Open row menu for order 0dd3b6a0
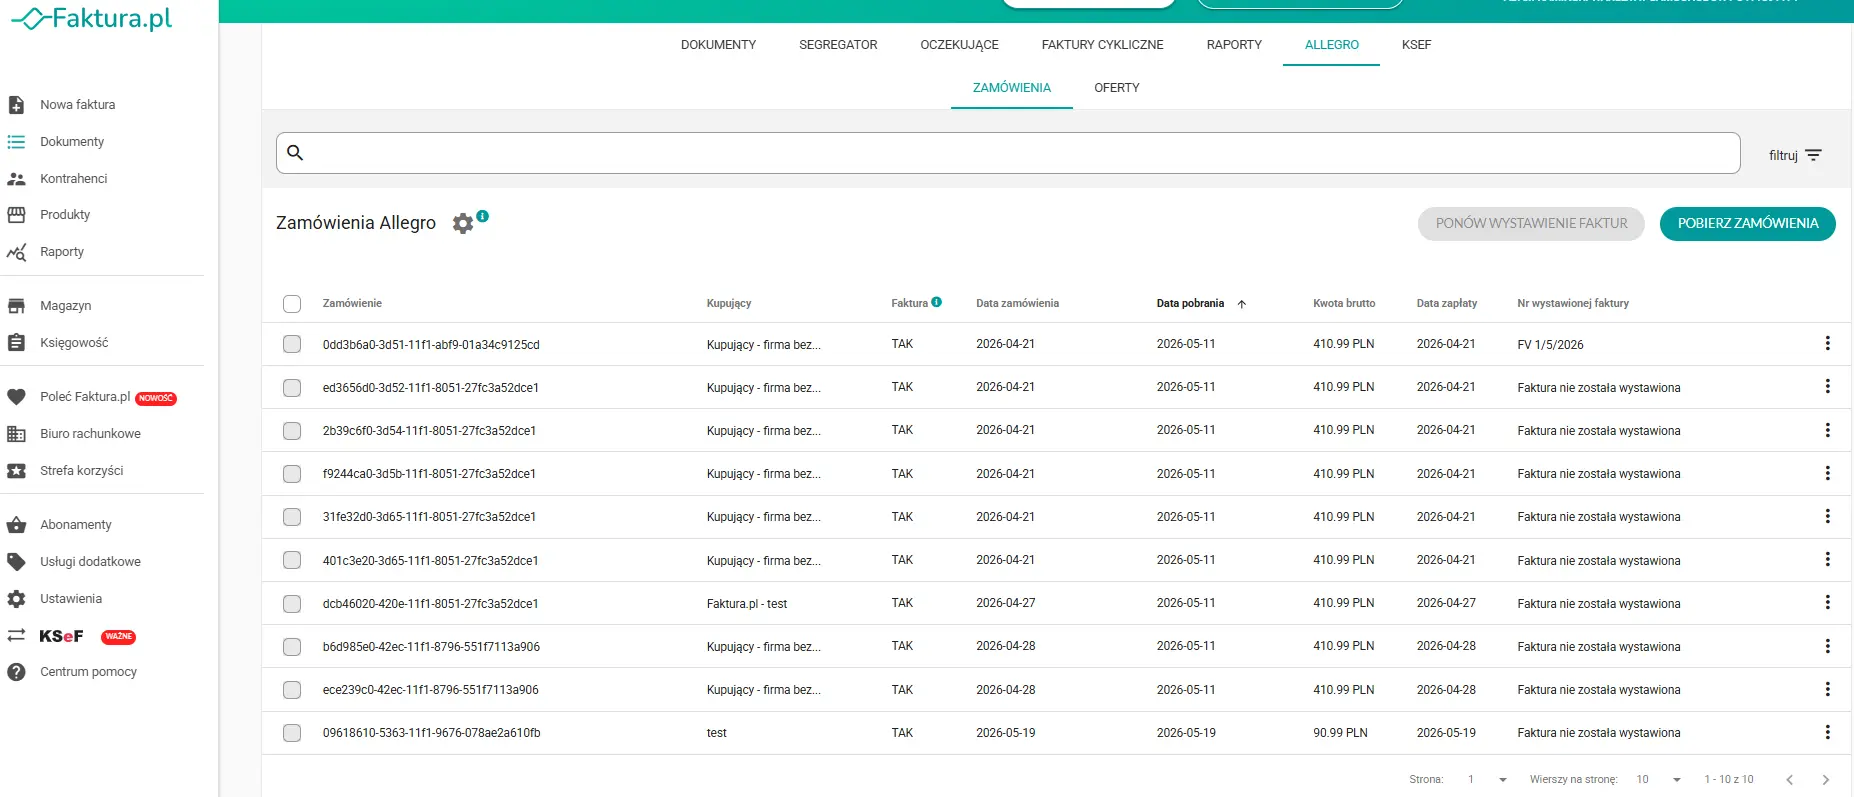Viewport: 1854px width, 797px height. (x=1827, y=344)
